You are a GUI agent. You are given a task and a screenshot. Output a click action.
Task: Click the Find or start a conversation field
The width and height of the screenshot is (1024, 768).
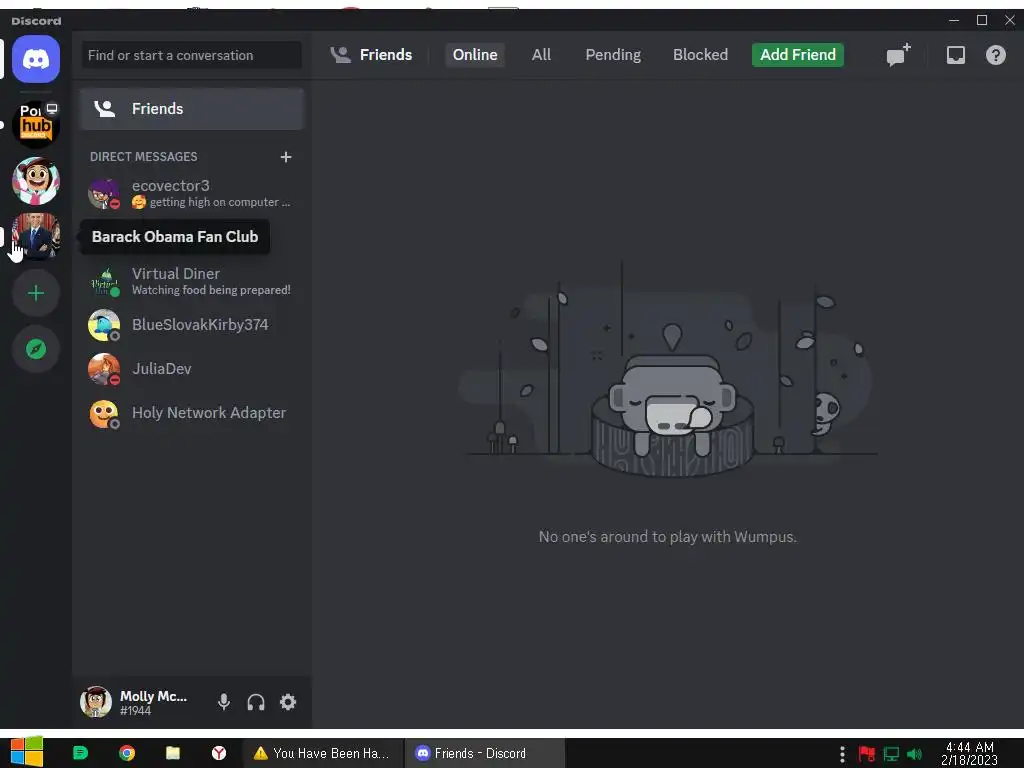(x=191, y=55)
